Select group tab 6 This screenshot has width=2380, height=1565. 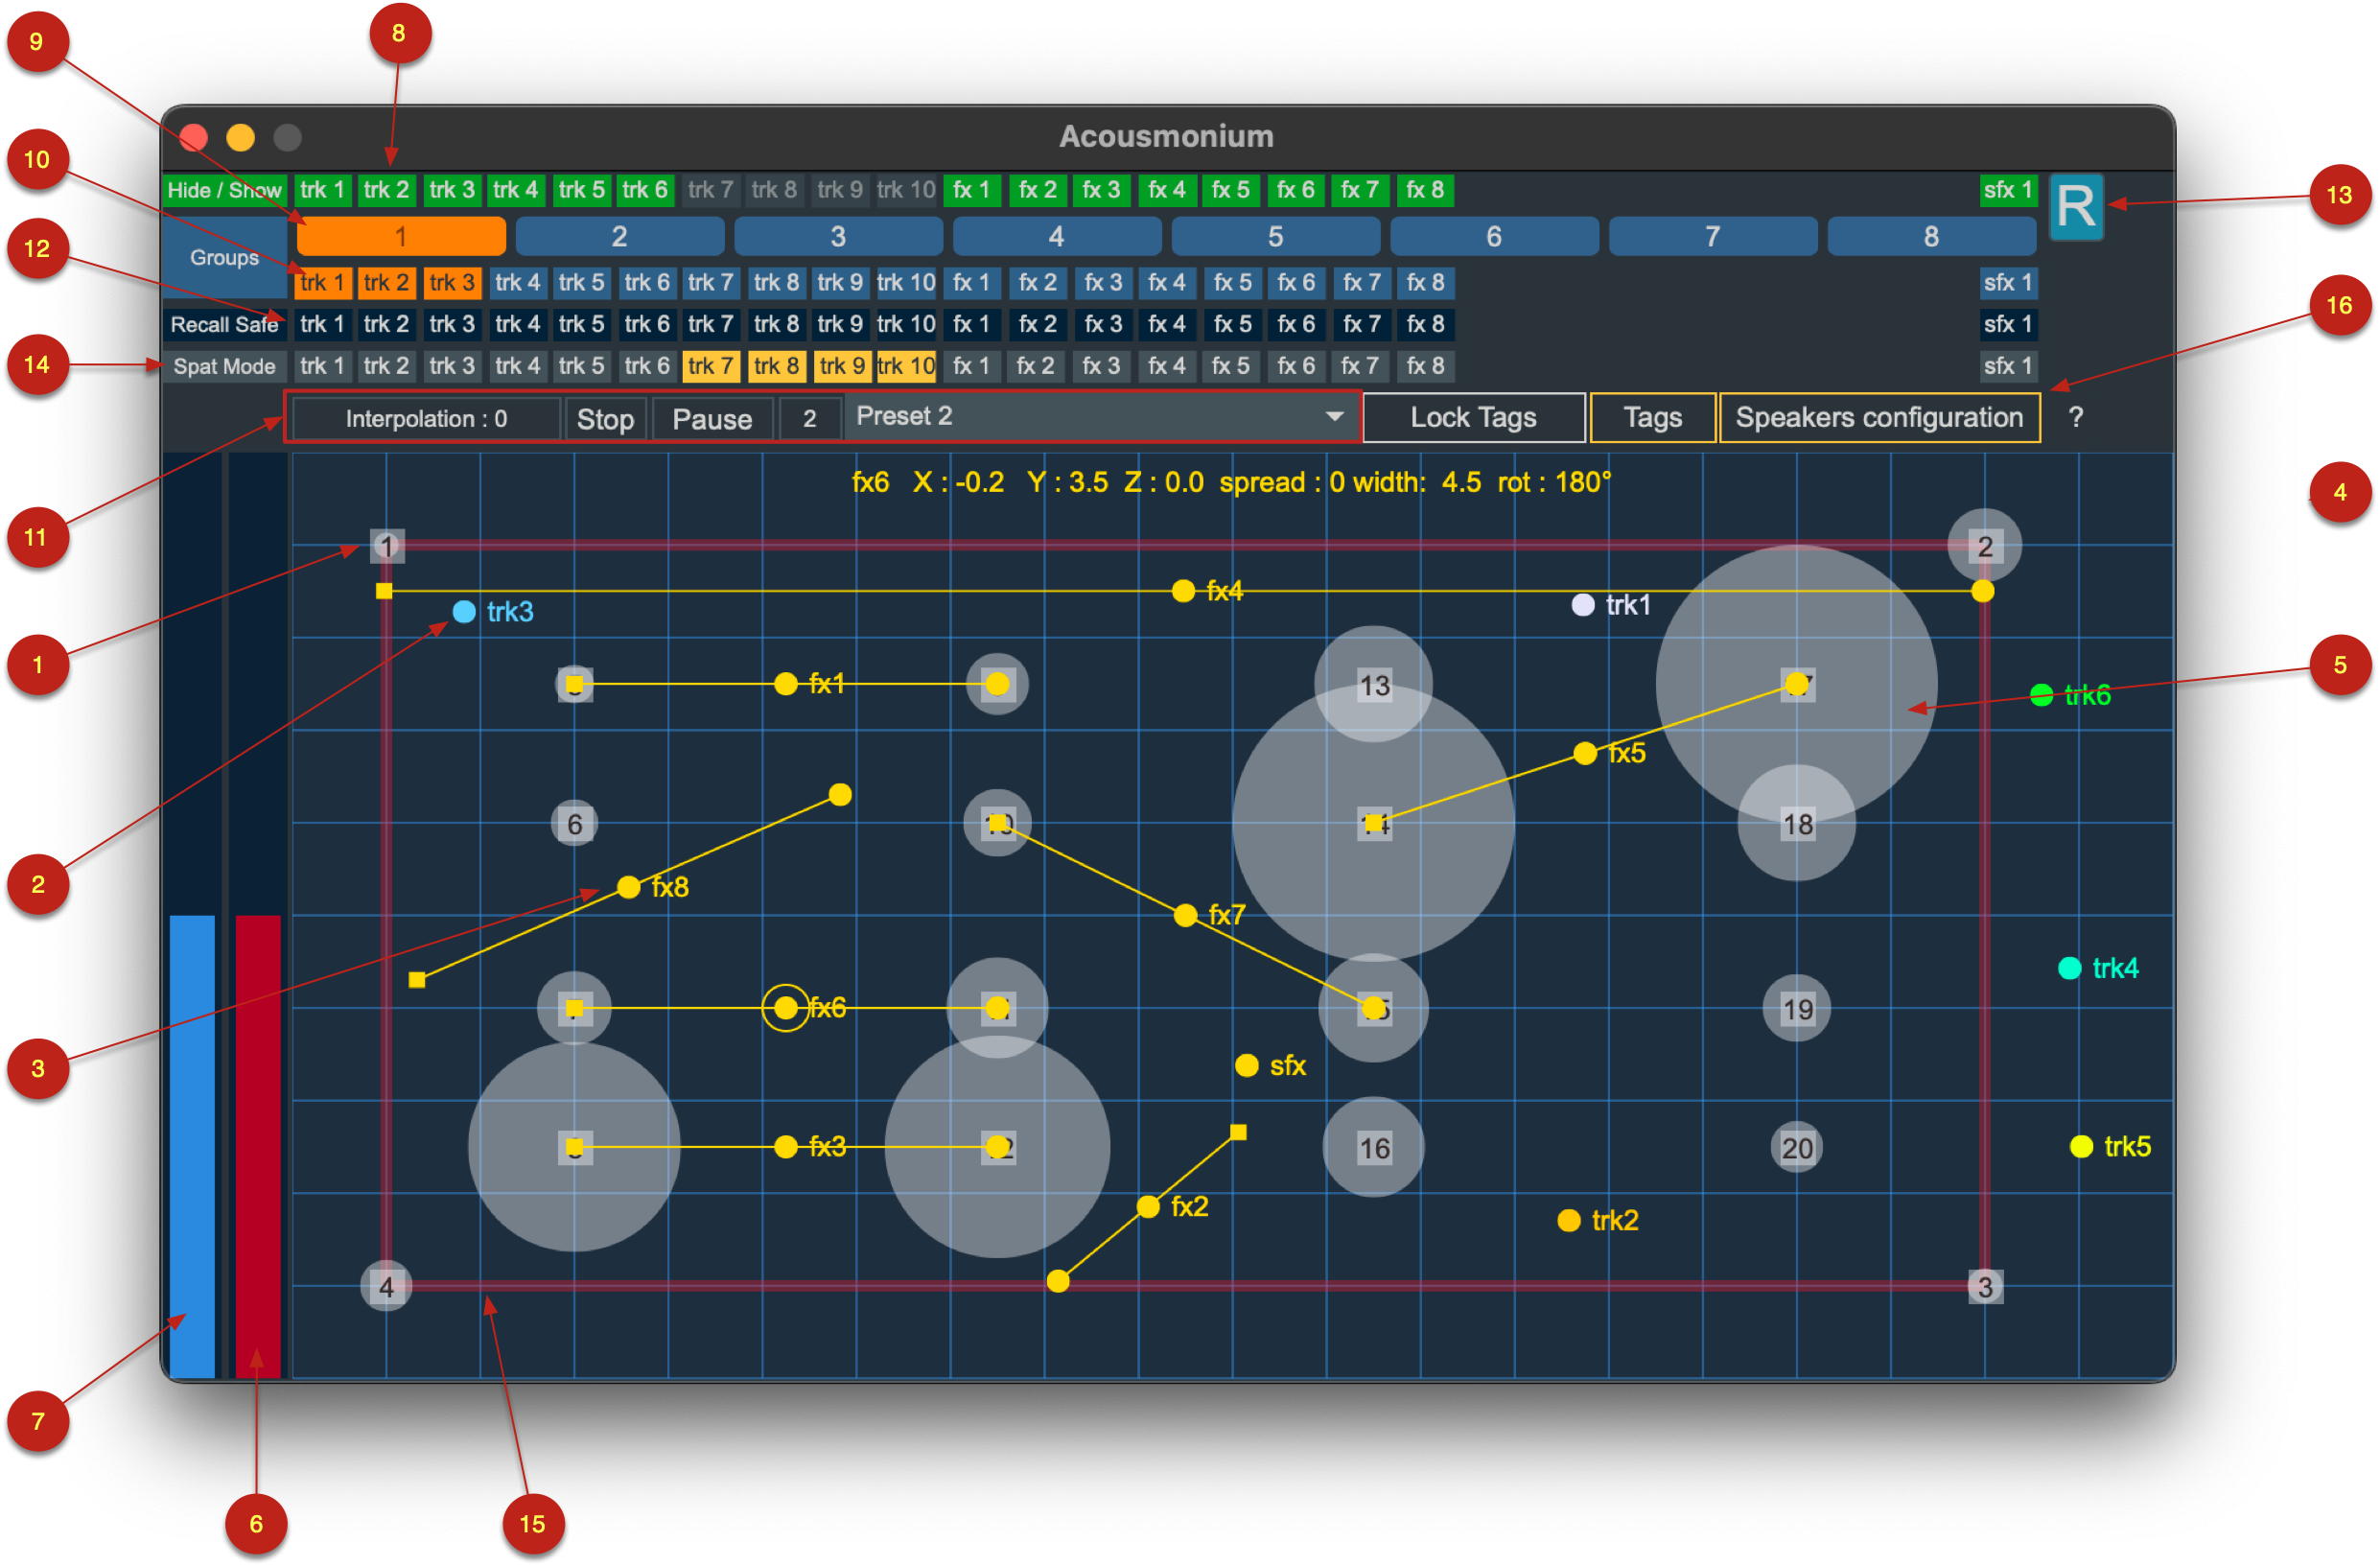tap(1494, 237)
